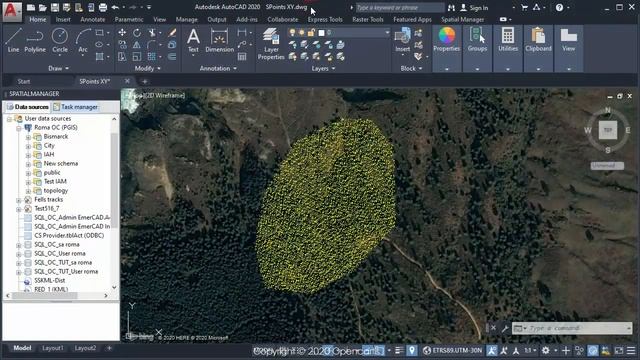Close the SPoints XY drawing tab

[127, 81]
